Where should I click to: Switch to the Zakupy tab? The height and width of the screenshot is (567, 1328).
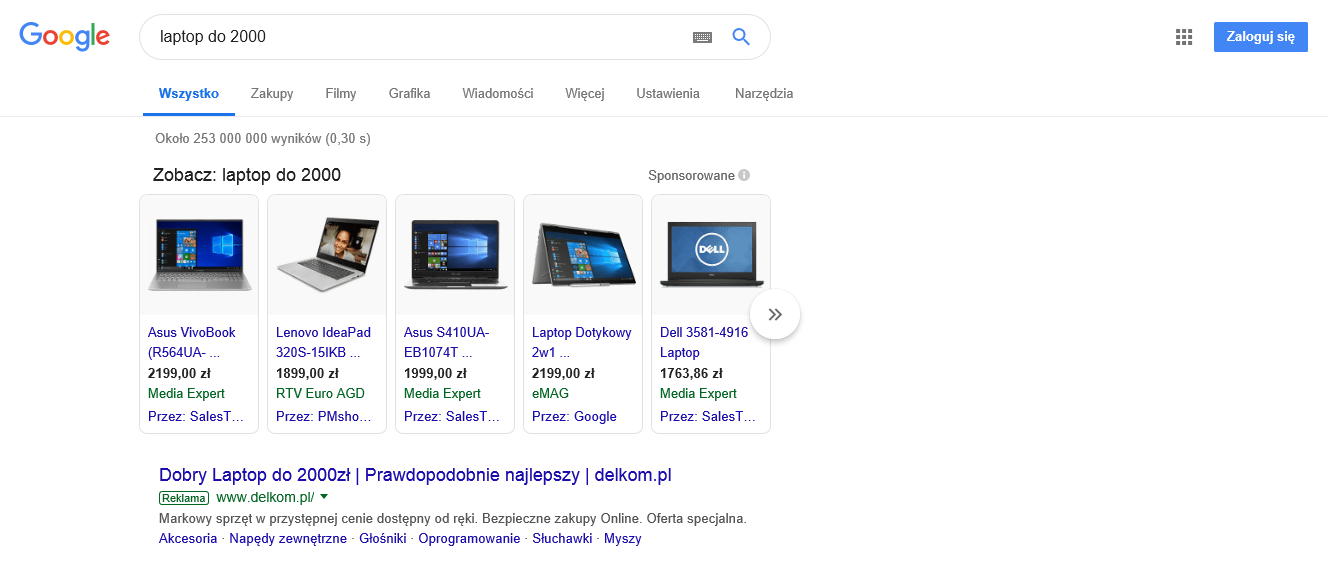(x=272, y=94)
